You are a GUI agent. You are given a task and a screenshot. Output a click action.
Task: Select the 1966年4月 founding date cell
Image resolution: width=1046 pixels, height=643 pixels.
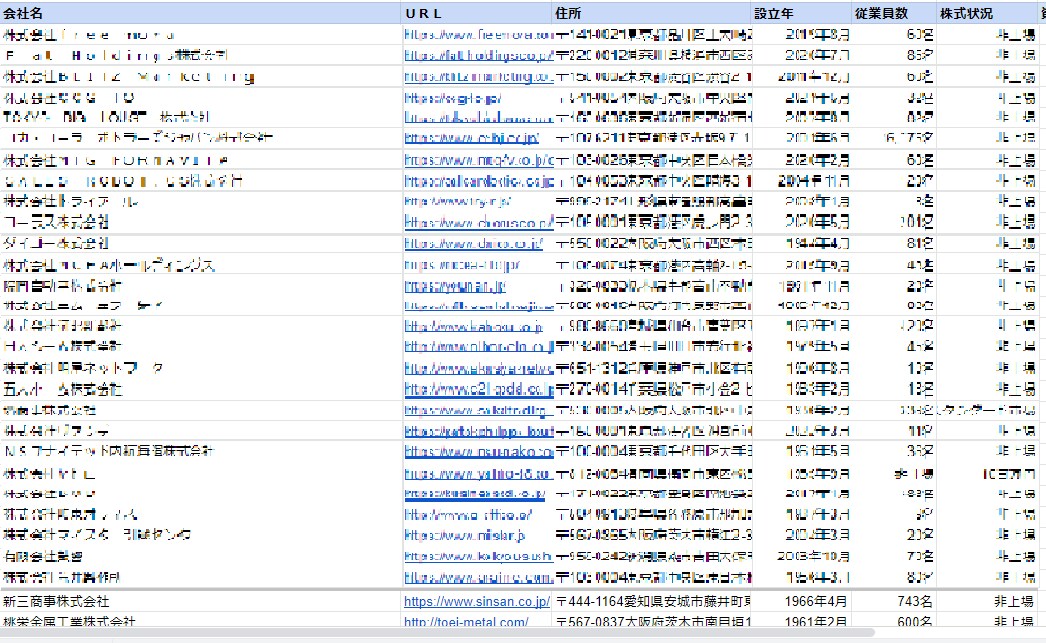pyautogui.click(x=801, y=602)
